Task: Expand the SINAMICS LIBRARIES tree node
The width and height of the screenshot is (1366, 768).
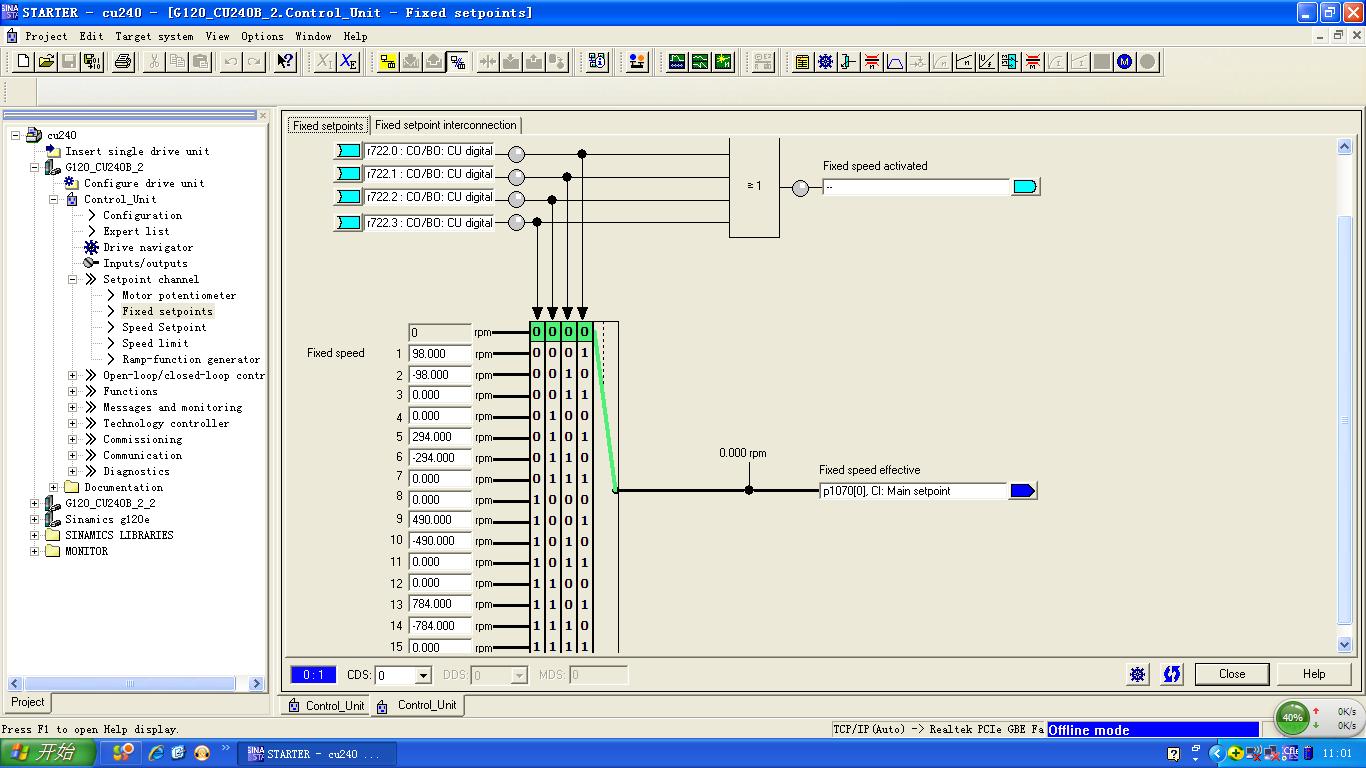Action: click(x=35, y=535)
